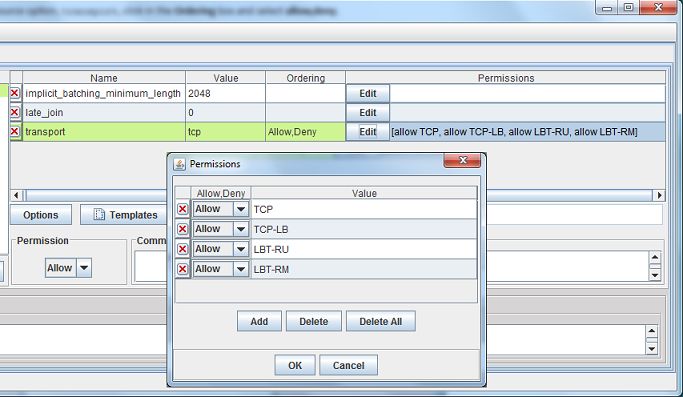Click the LBT-RU value cell
Viewport: 683px width, 397px height.
click(x=364, y=249)
